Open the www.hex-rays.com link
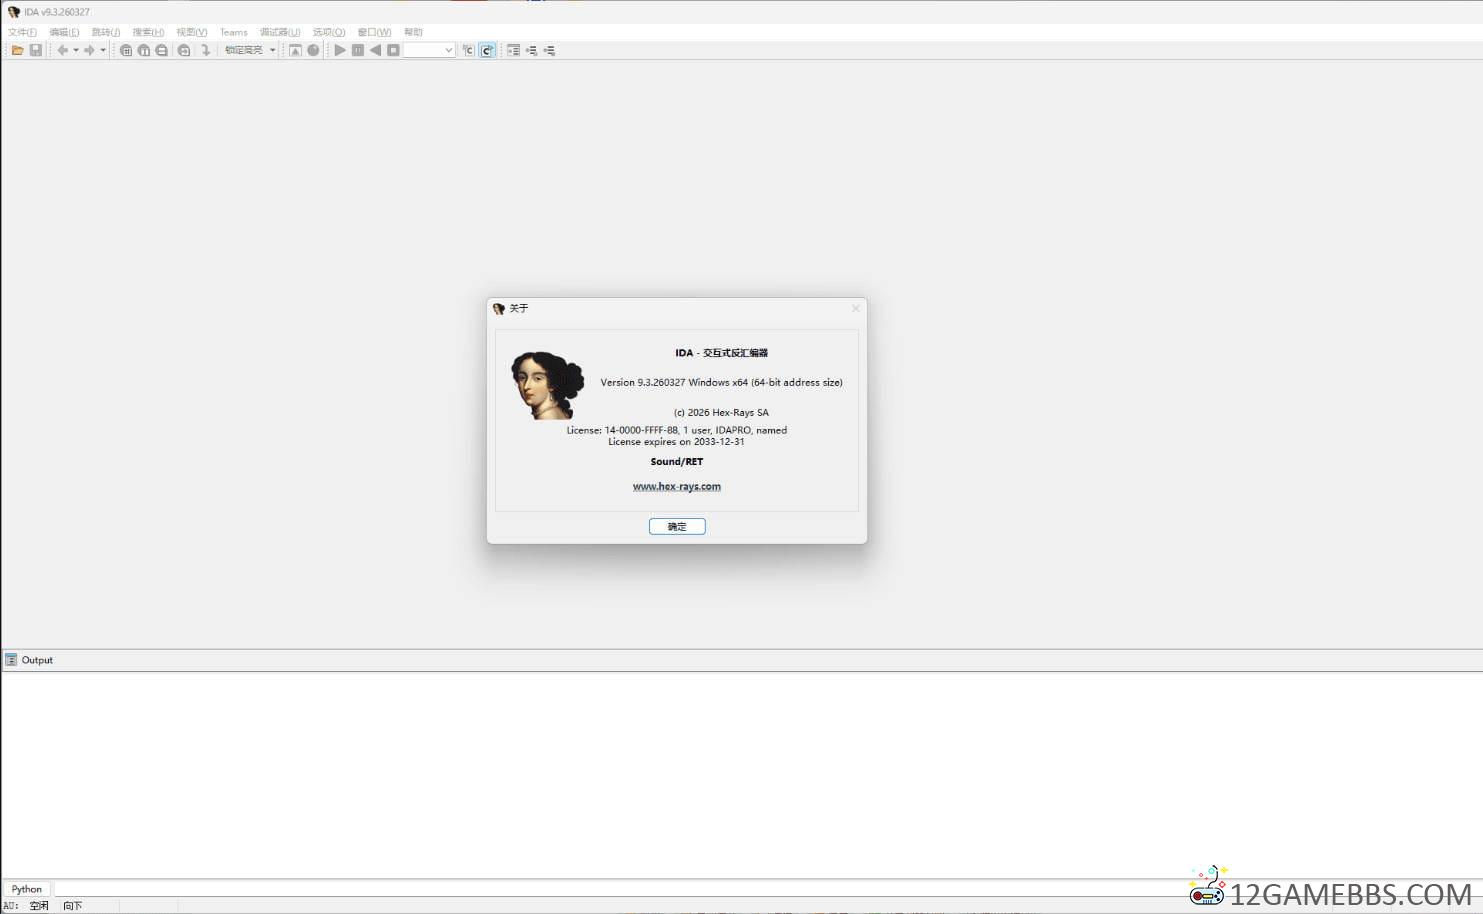The width and height of the screenshot is (1483, 914). pyautogui.click(x=677, y=487)
